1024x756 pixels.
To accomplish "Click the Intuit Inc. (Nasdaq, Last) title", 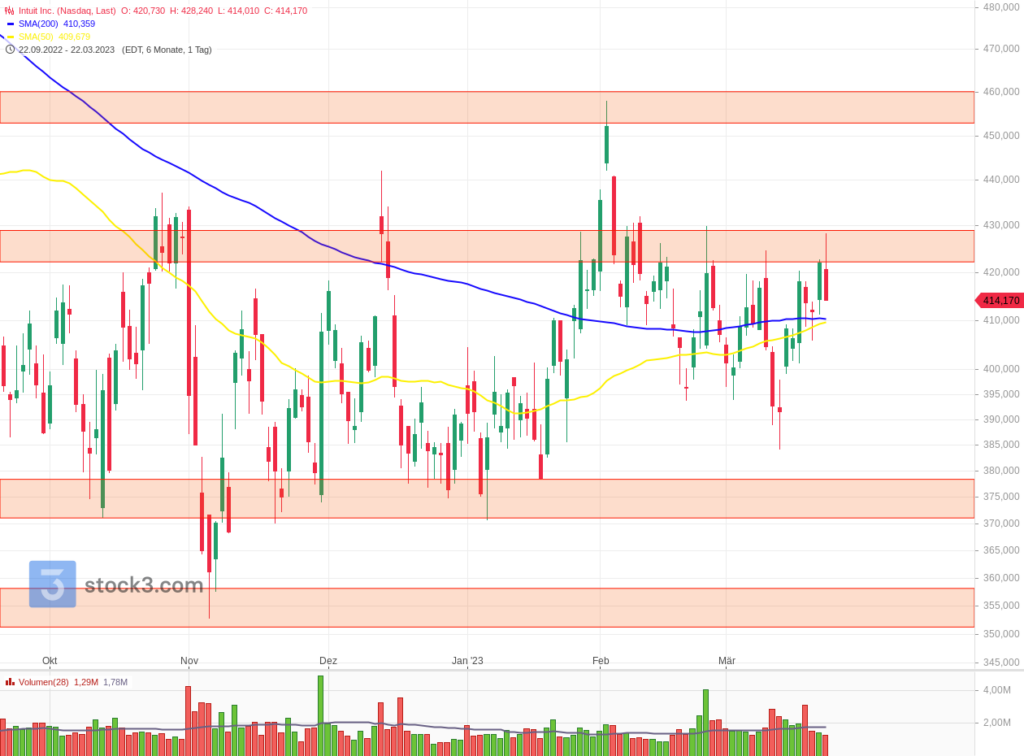I will (67, 10).
